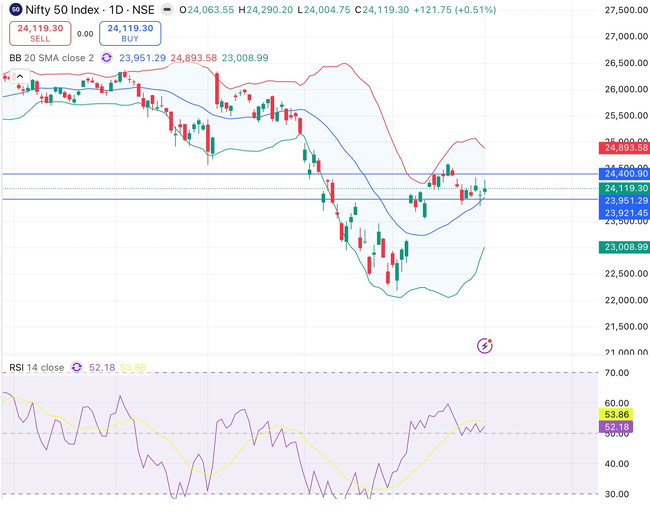Viewport: 650px width, 519px height.
Task: Click the Nifty 50 Index logo icon
Action: pos(16,10)
